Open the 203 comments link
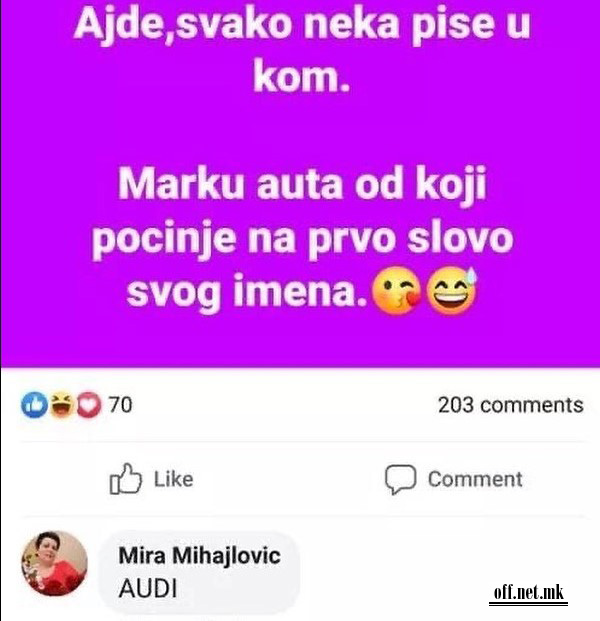600x621 pixels. click(x=510, y=405)
